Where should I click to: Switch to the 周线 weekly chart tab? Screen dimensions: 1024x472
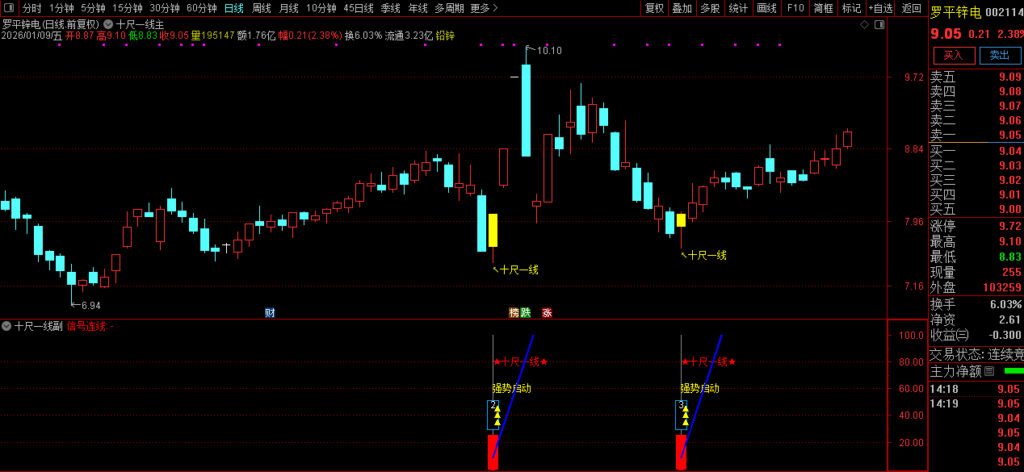(x=261, y=8)
